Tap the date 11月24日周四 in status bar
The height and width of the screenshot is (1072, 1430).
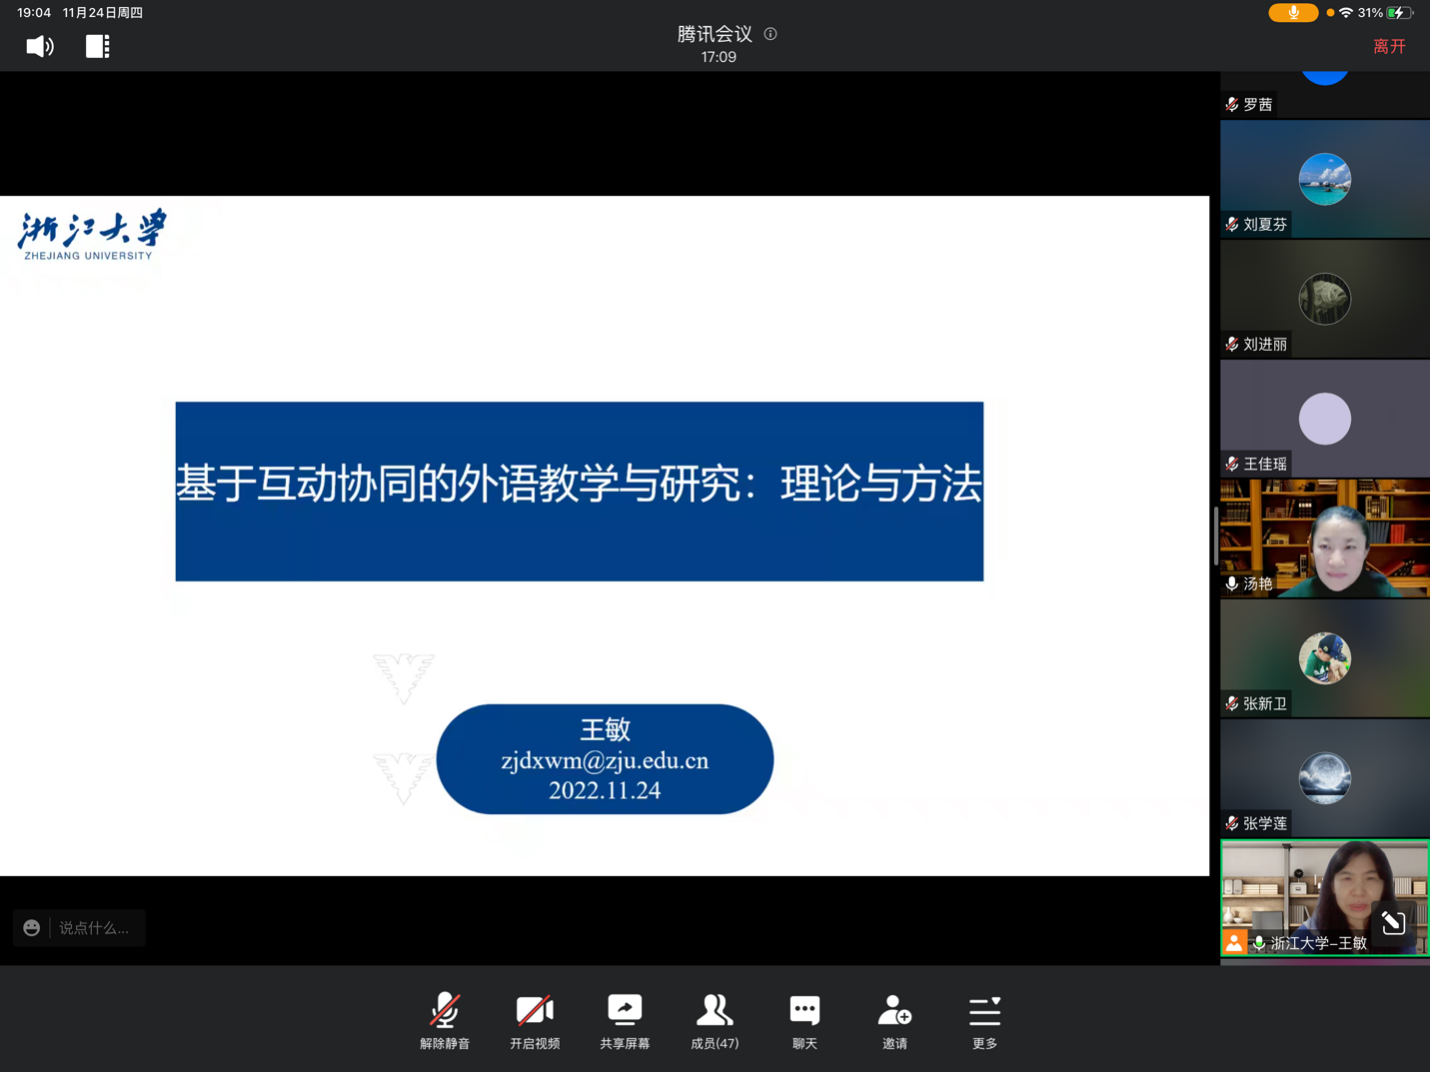pos(103,13)
